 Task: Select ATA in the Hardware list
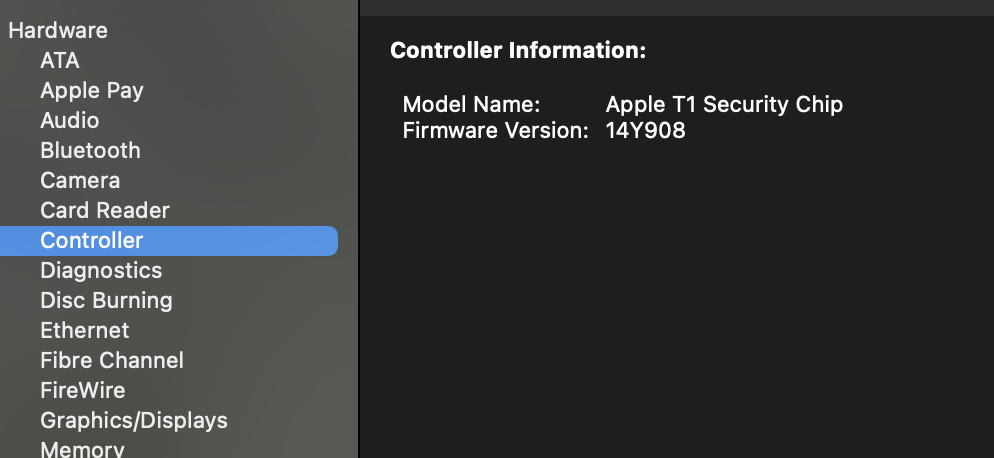(60, 60)
